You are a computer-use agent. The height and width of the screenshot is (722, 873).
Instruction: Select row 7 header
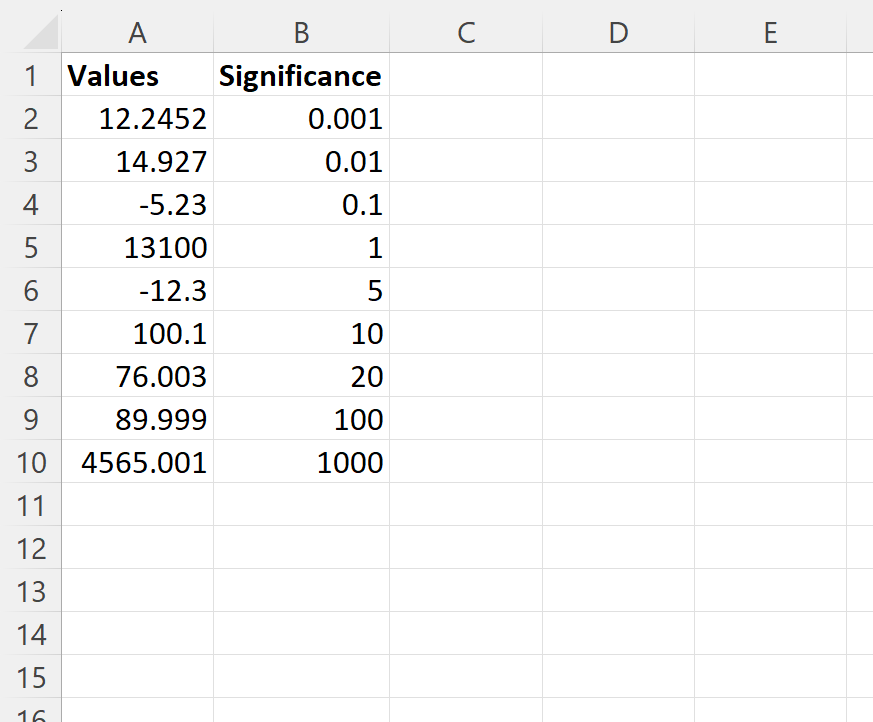31,332
